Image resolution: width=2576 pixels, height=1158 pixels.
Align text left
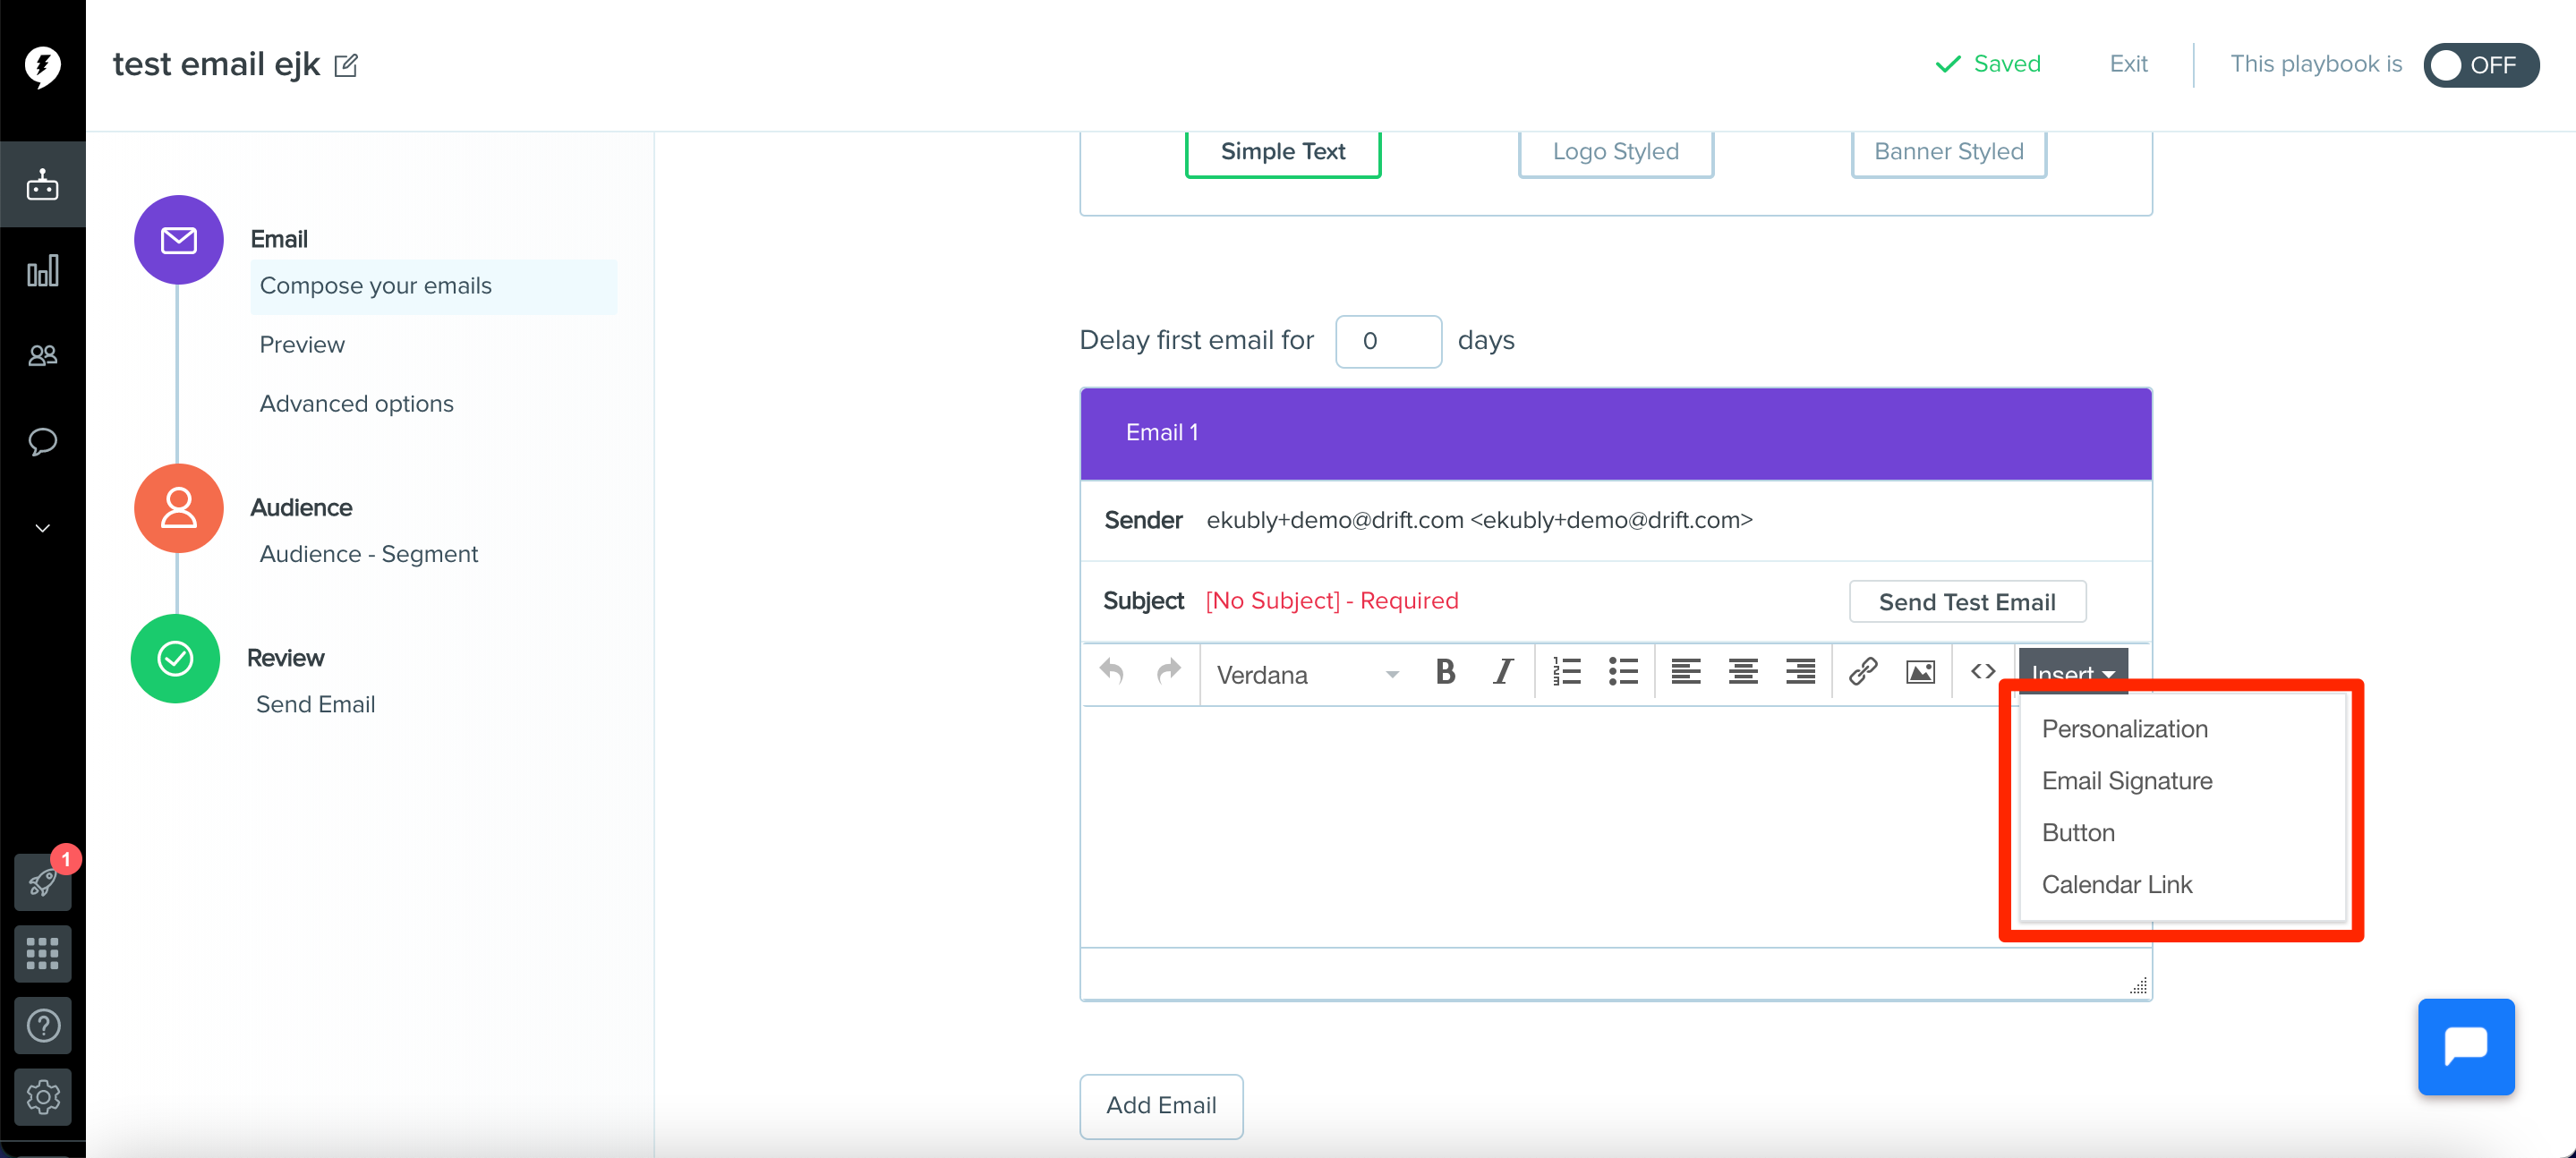pos(1686,672)
